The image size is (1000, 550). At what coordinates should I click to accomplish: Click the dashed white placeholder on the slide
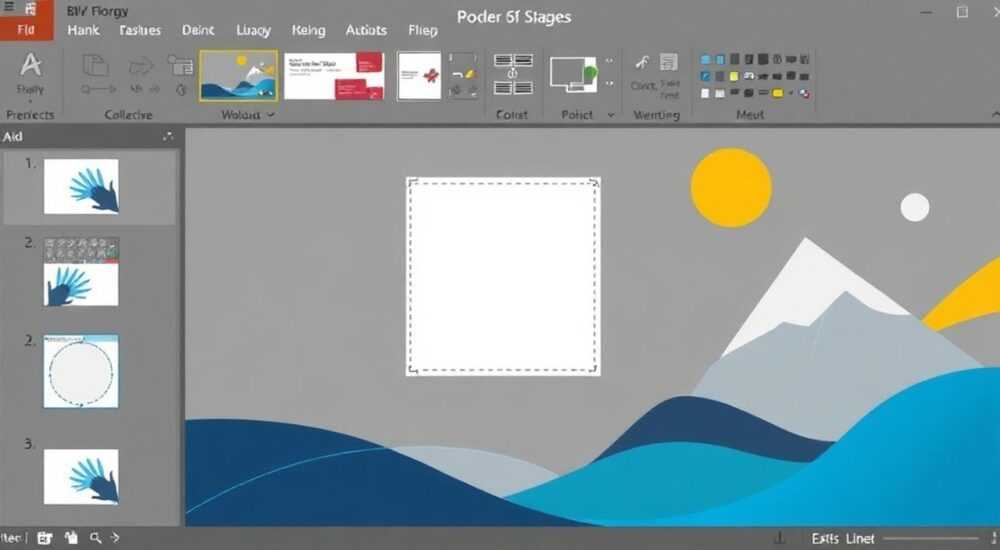[503, 276]
